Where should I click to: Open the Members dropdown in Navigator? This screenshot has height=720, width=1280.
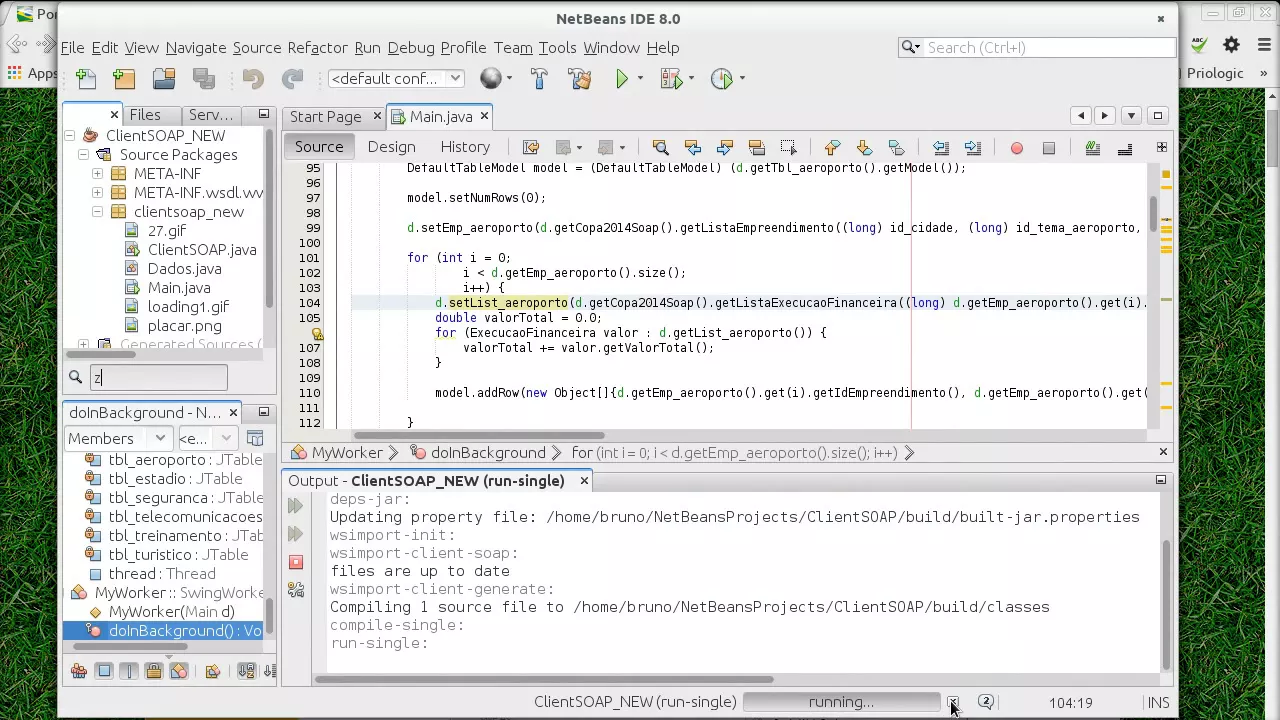[x=117, y=438]
